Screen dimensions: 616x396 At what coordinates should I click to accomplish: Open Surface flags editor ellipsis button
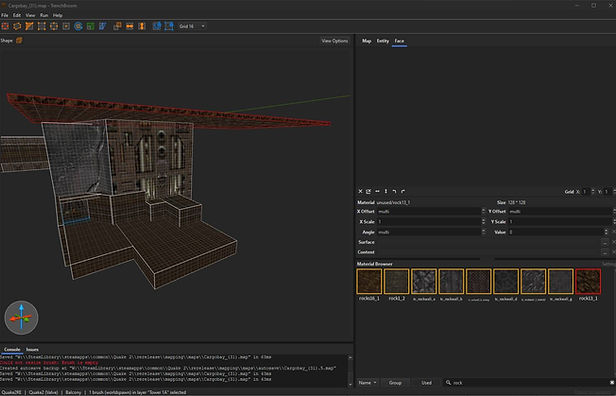(x=605, y=242)
